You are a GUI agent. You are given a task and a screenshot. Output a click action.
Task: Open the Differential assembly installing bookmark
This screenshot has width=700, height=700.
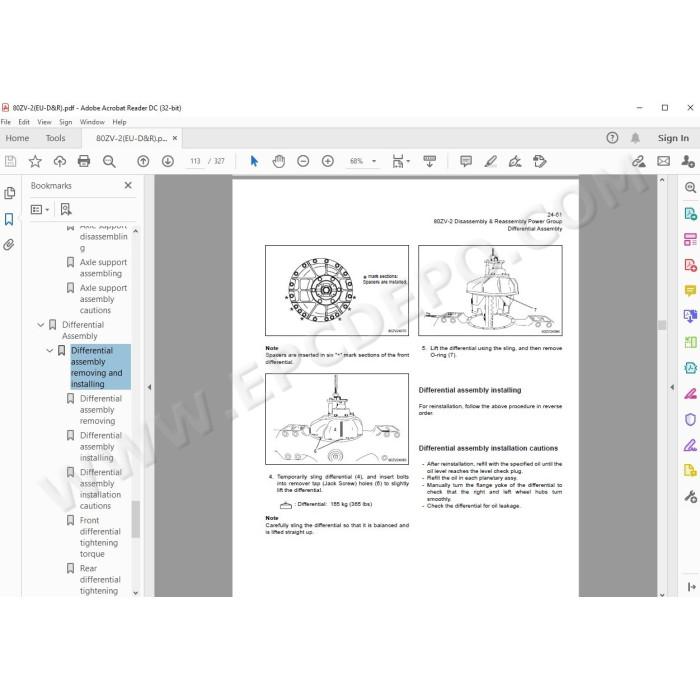point(100,446)
